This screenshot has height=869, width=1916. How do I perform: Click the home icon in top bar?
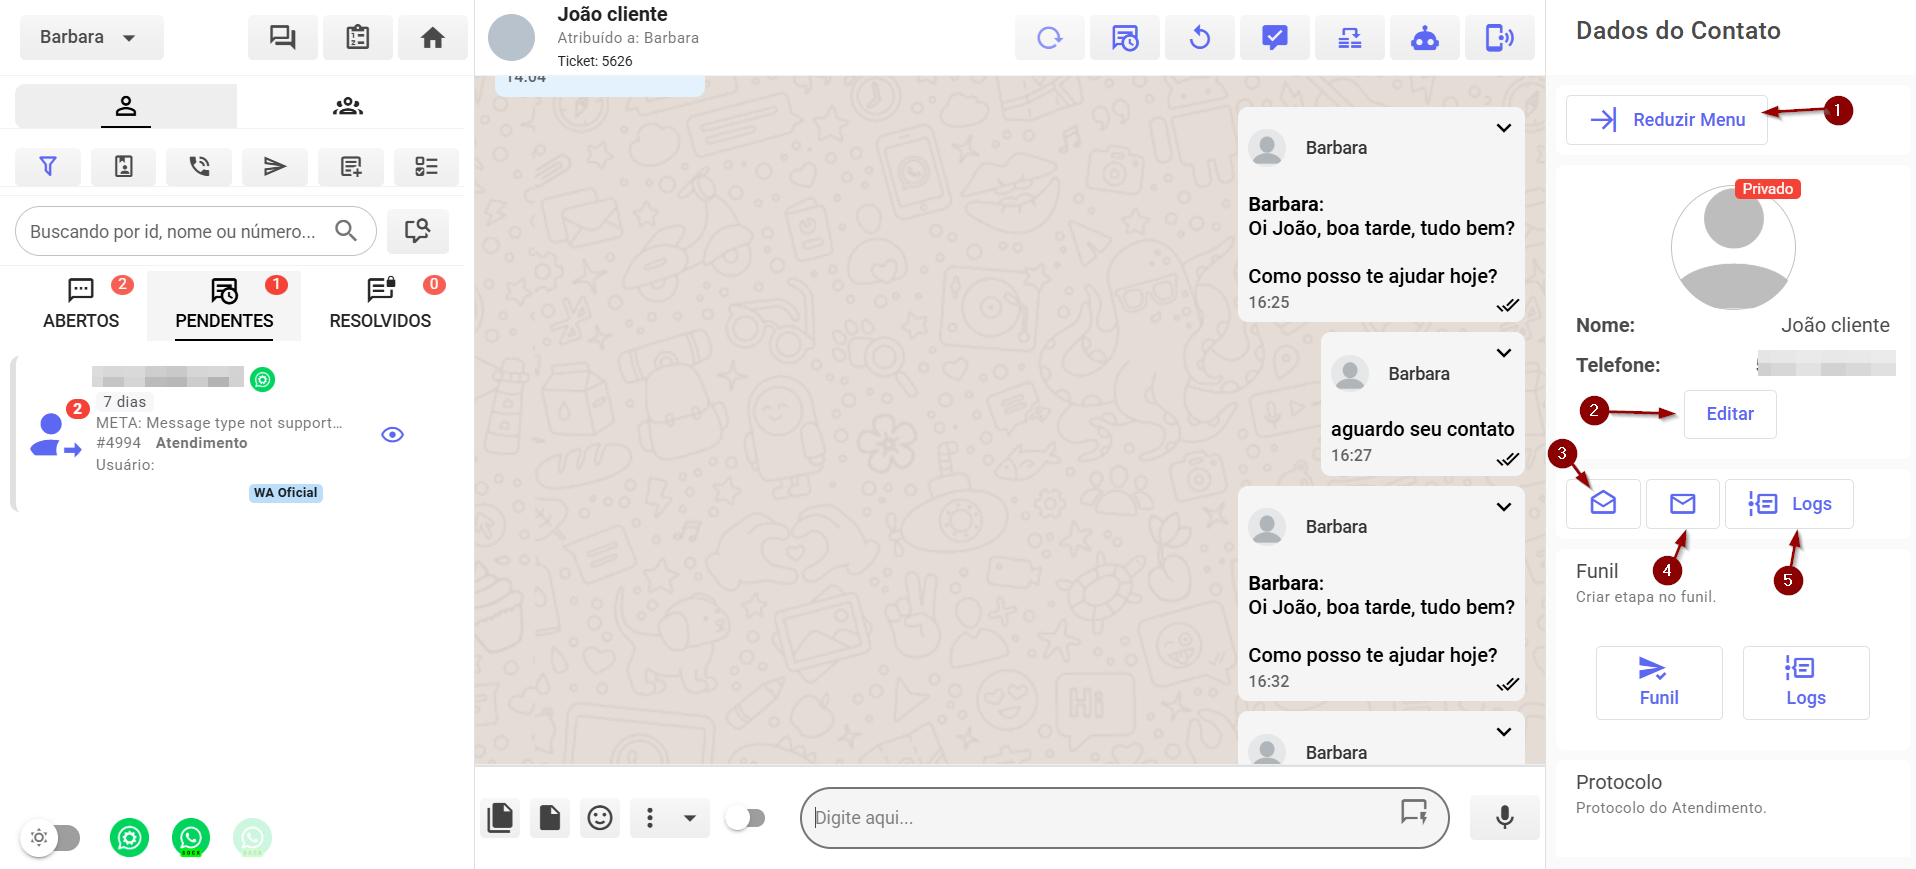pos(432,38)
